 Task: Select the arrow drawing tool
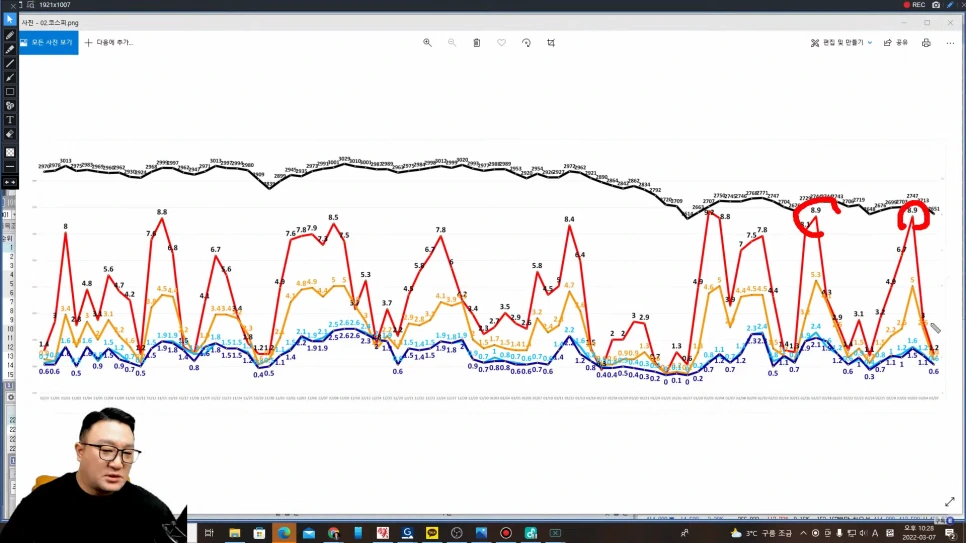[9, 78]
